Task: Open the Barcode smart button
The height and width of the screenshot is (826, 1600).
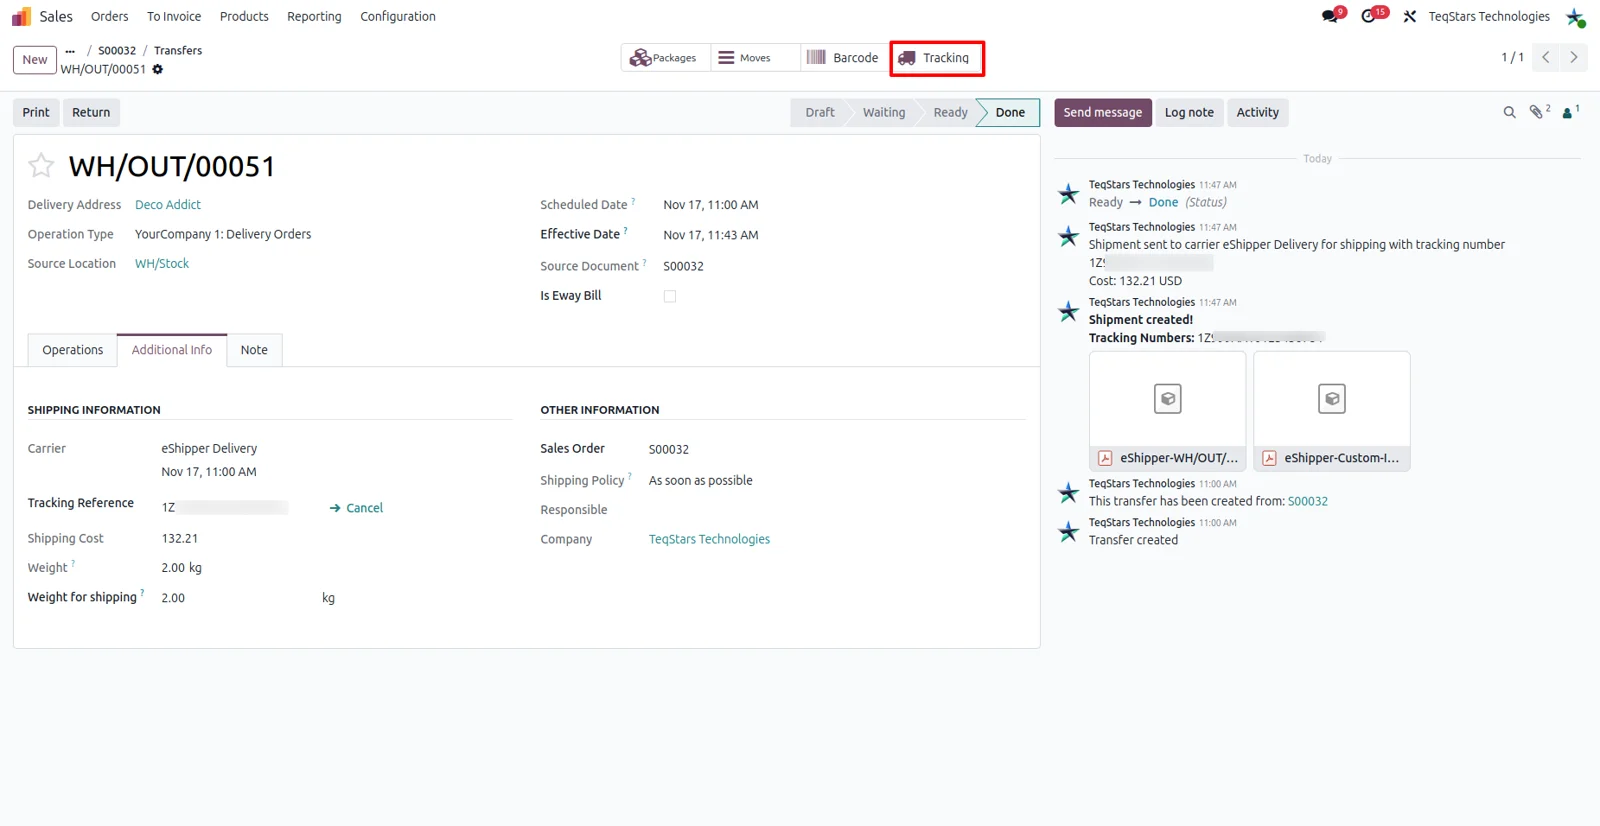Action: pos(844,58)
